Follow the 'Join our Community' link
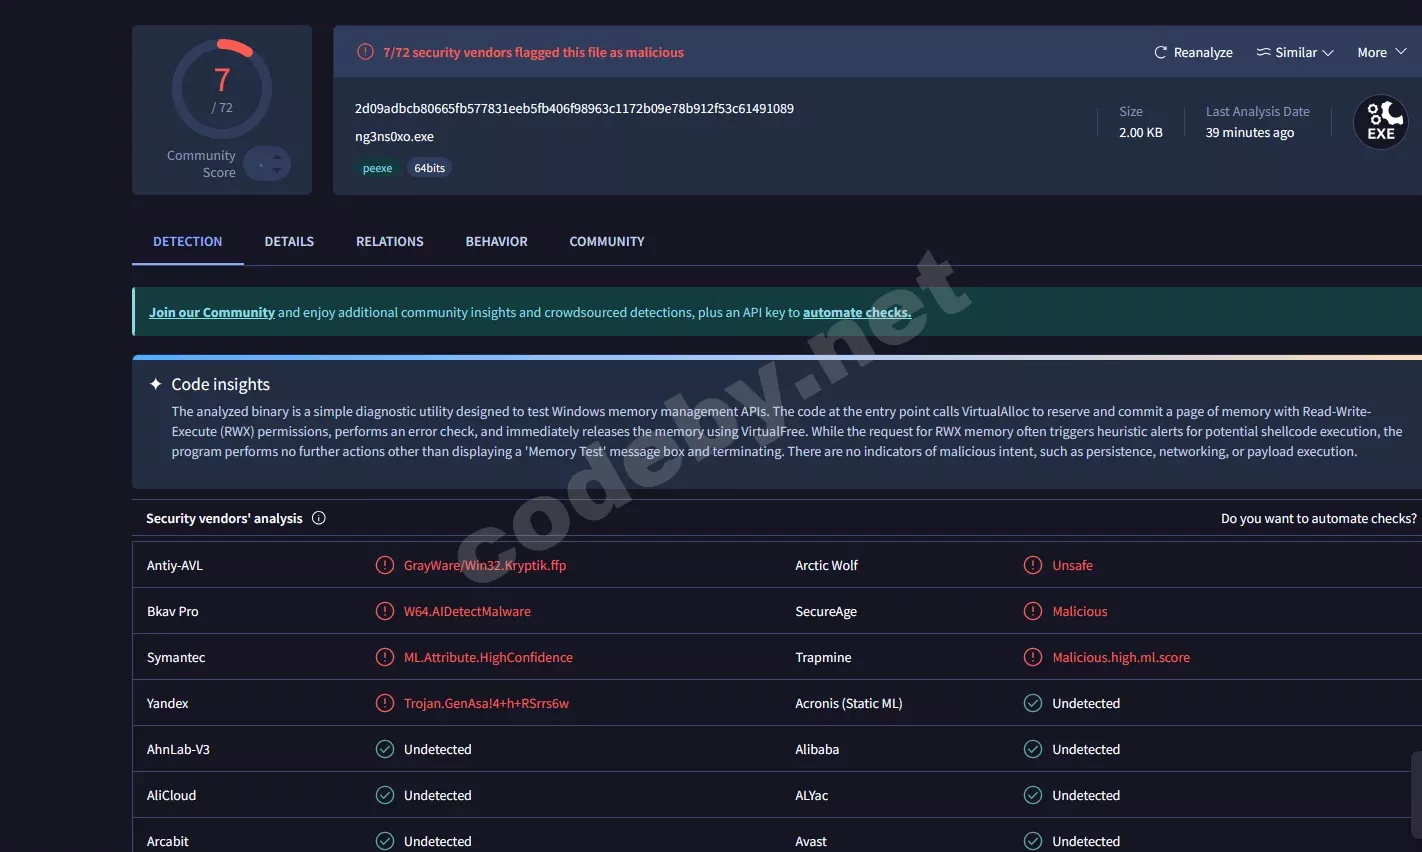 tap(212, 312)
